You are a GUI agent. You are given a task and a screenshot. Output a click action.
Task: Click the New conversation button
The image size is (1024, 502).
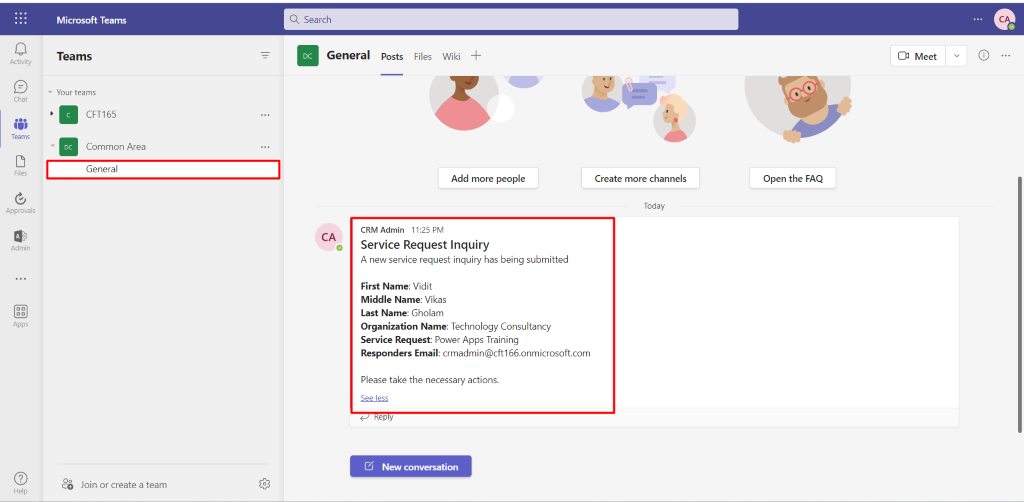tap(410, 466)
